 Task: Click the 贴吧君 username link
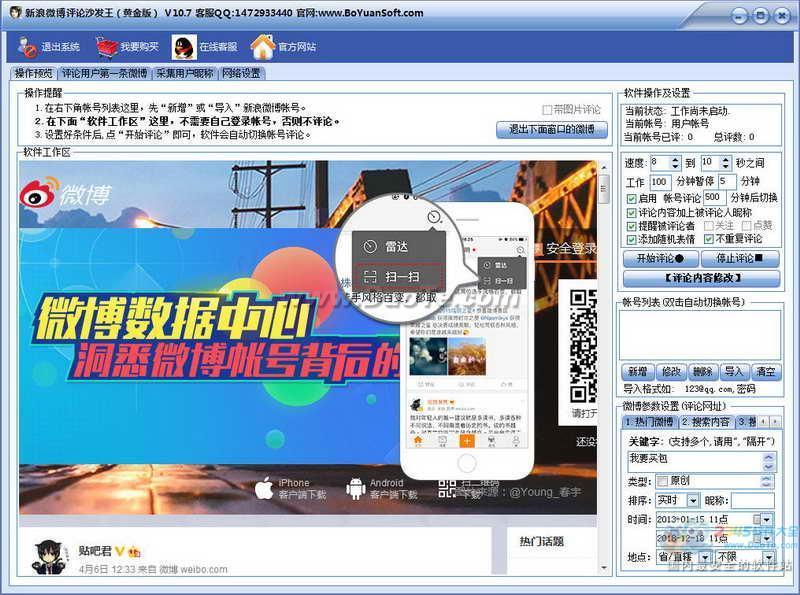pos(95,551)
